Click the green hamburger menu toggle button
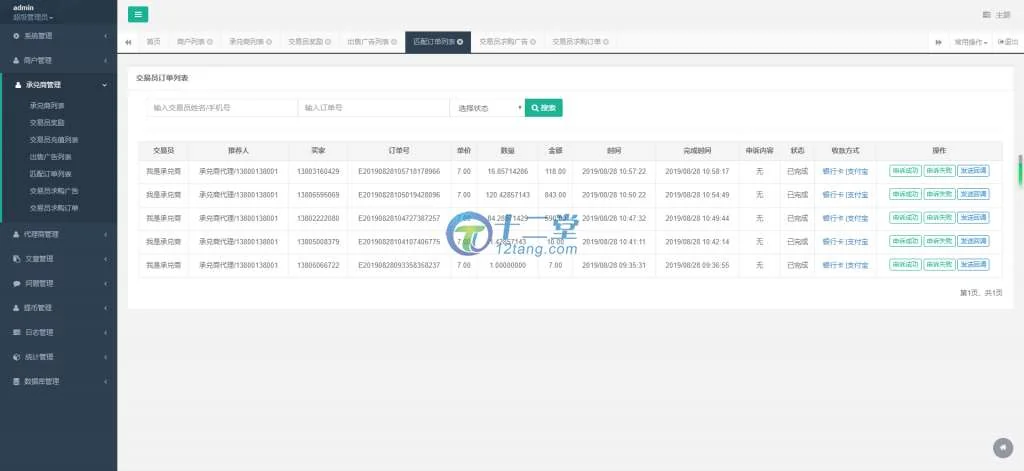This screenshot has height=471, width=1024. pos(138,14)
